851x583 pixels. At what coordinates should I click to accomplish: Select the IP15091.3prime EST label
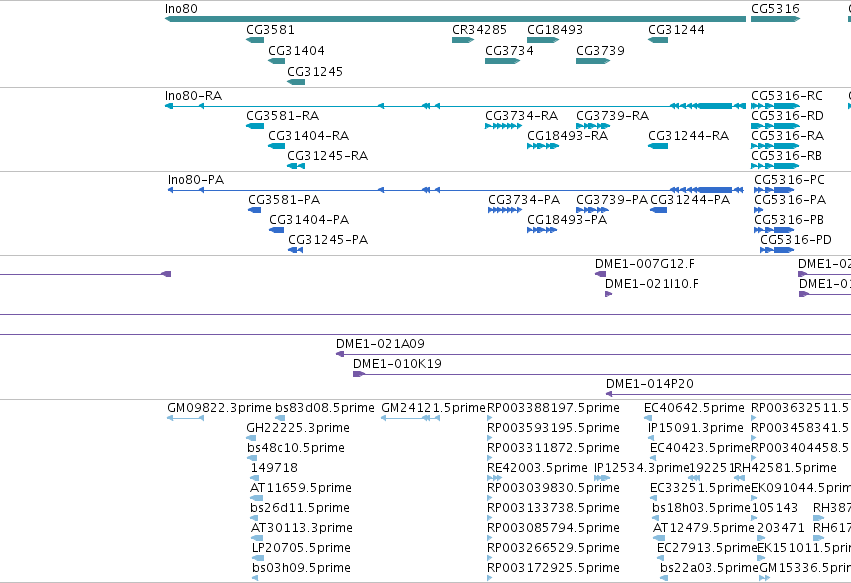click(x=696, y=428)
